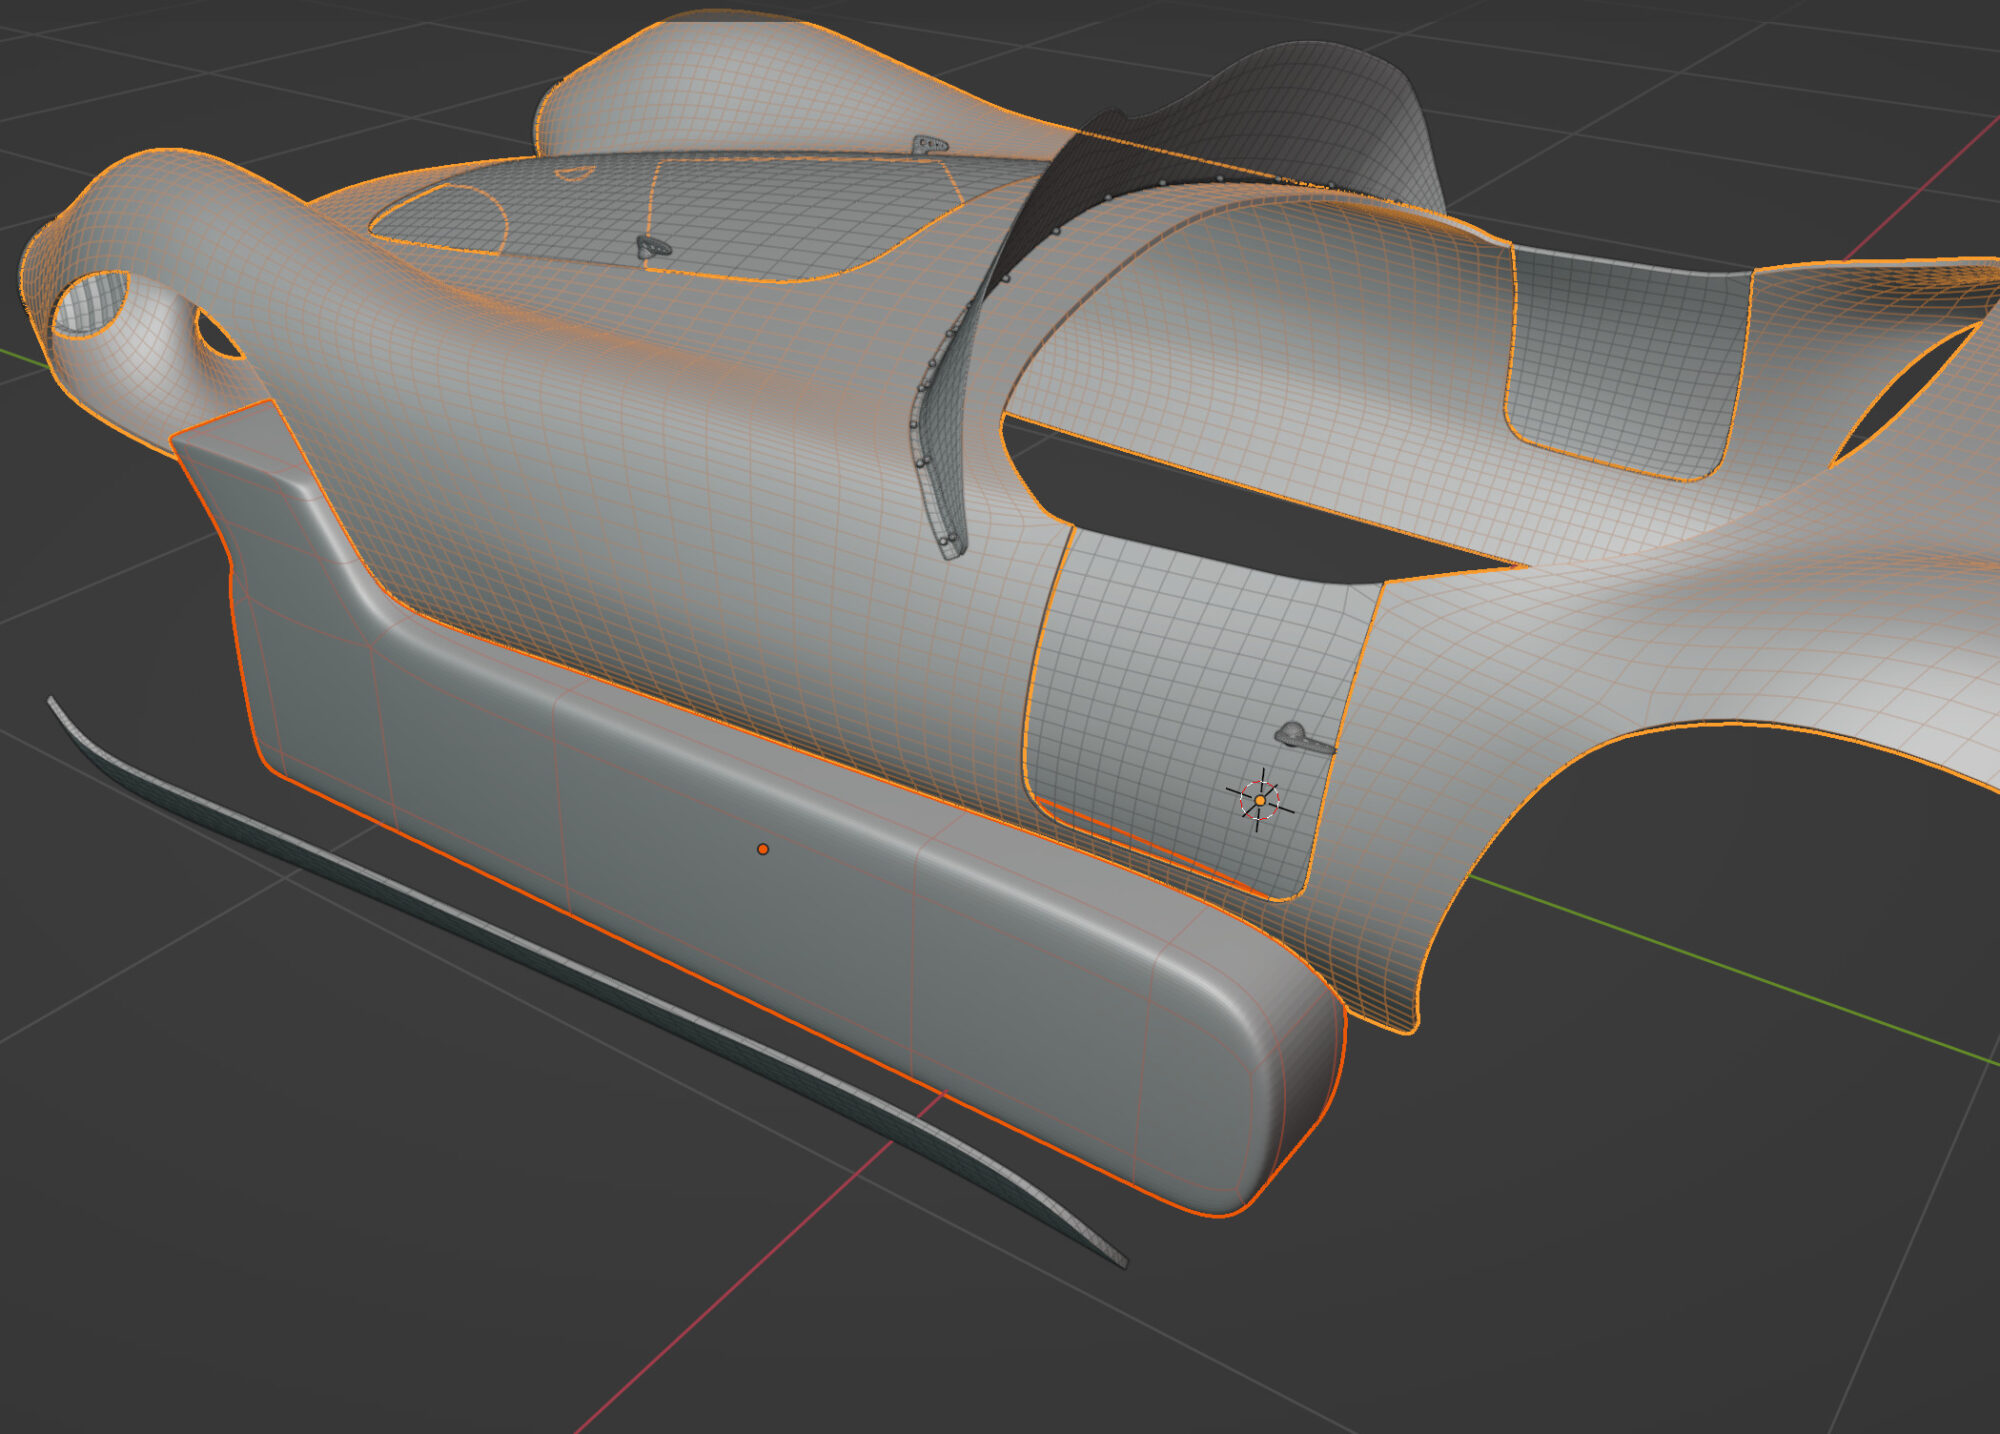Select the door handle on the side door

pos(1303,738)
